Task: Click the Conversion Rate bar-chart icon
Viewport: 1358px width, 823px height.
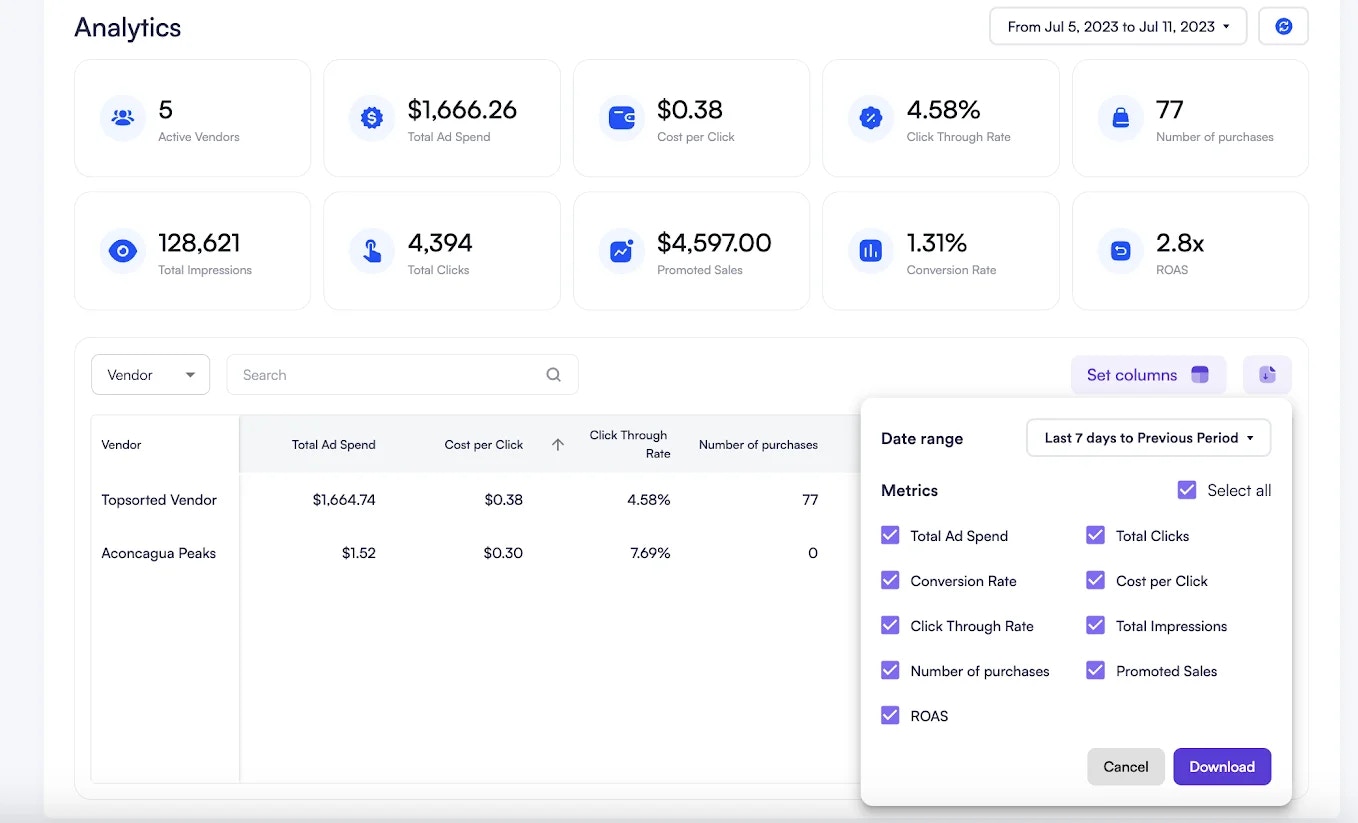Action: click(x=870, y=251)
